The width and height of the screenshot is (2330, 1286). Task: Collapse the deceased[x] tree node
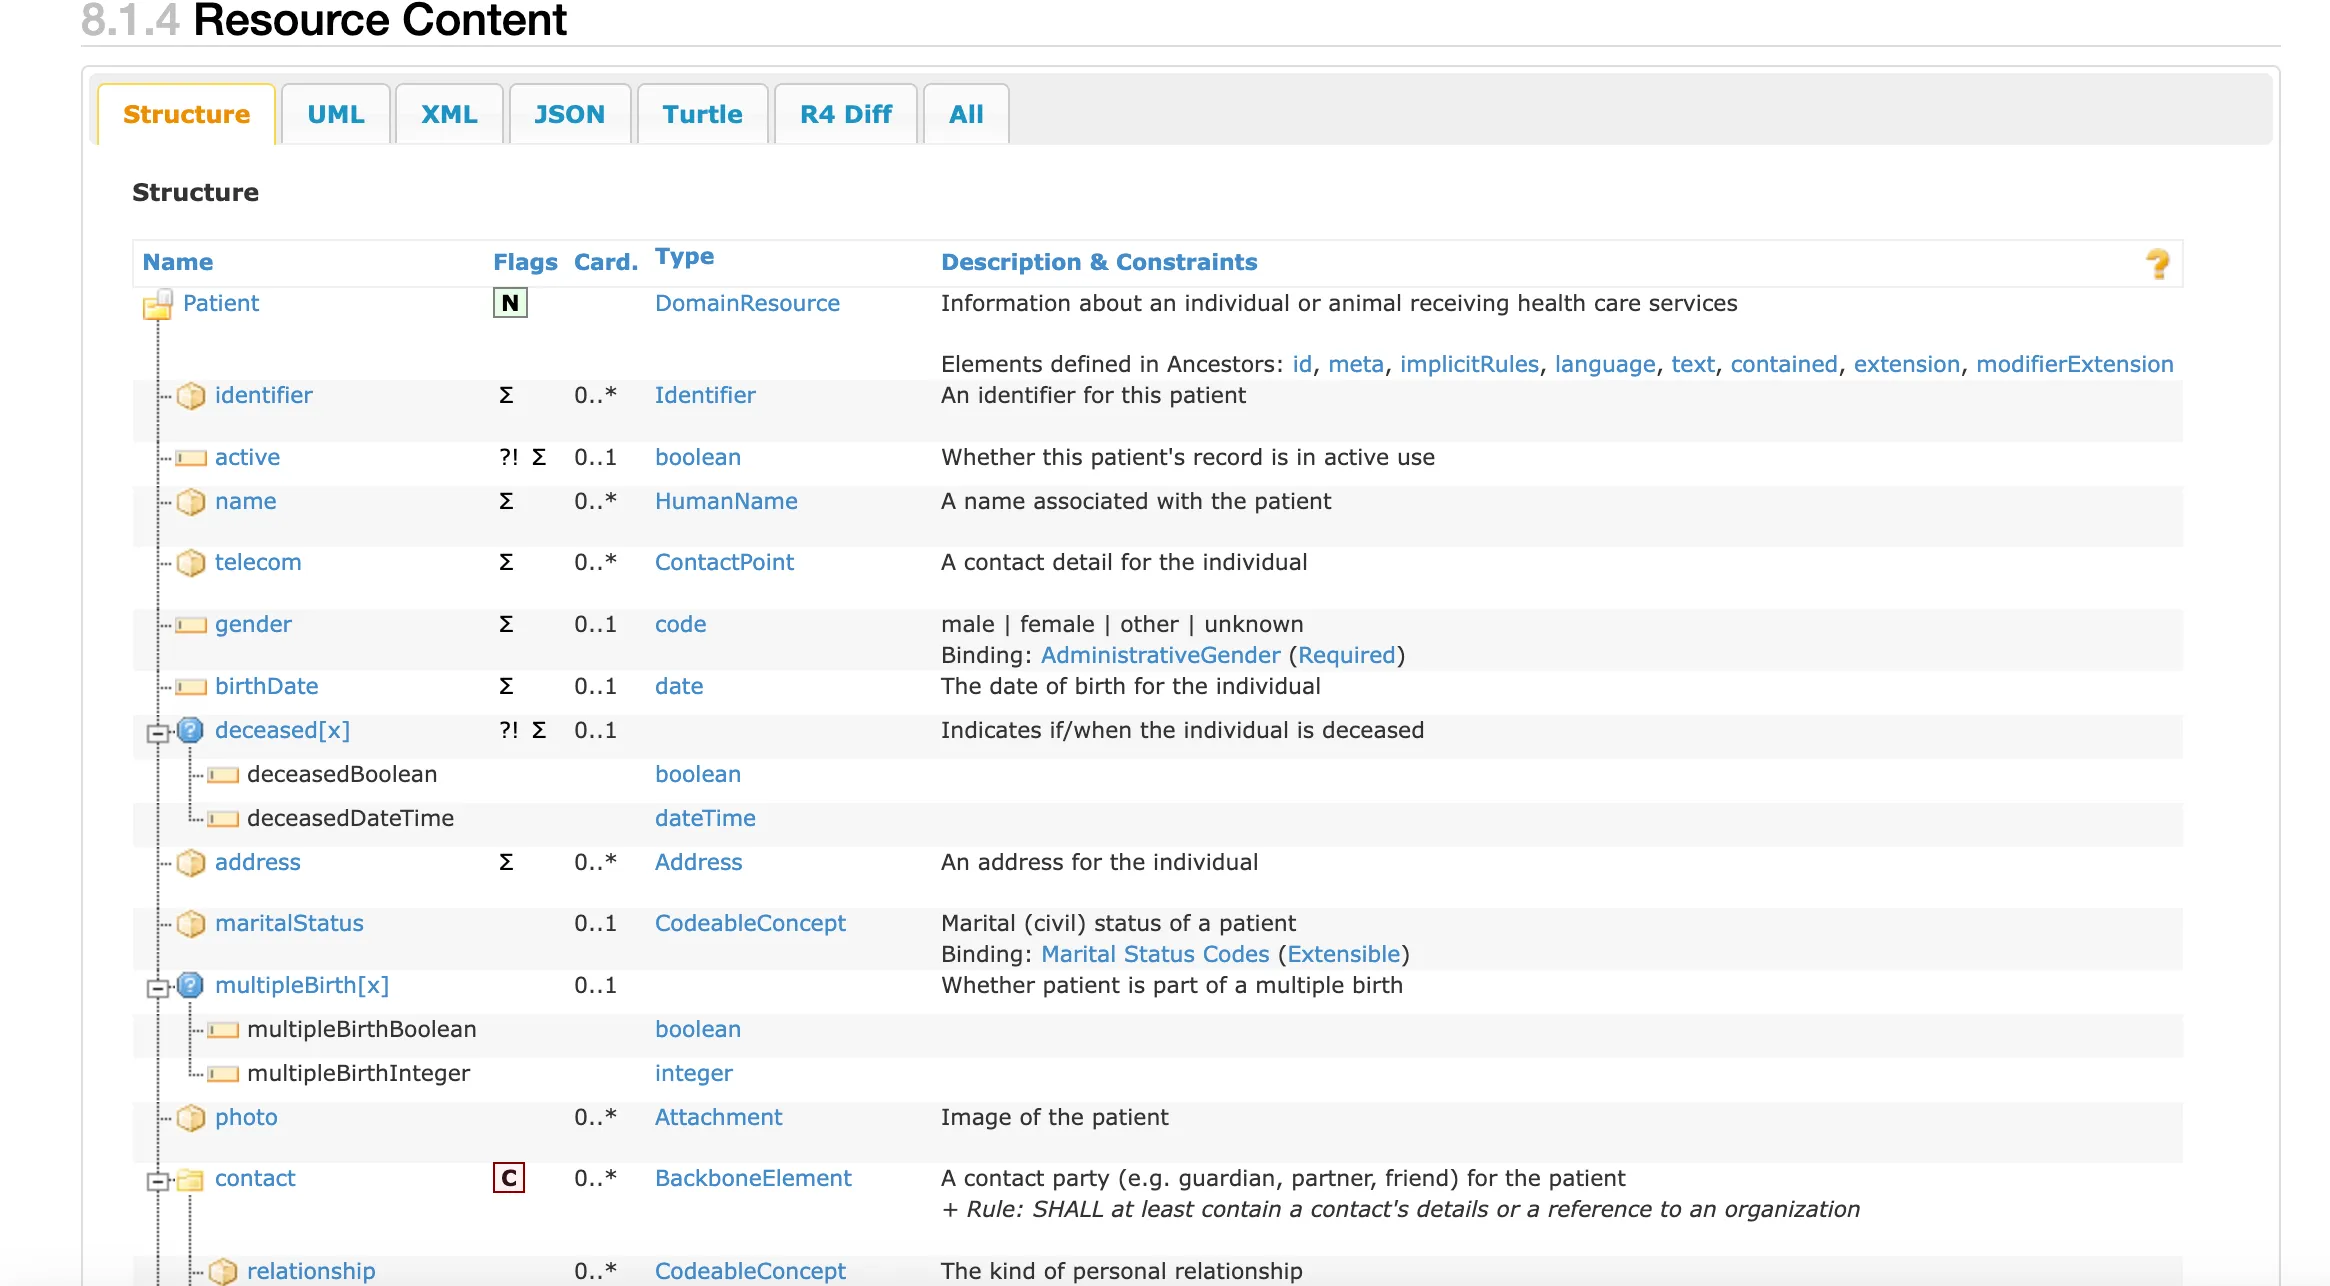(157, 731)
